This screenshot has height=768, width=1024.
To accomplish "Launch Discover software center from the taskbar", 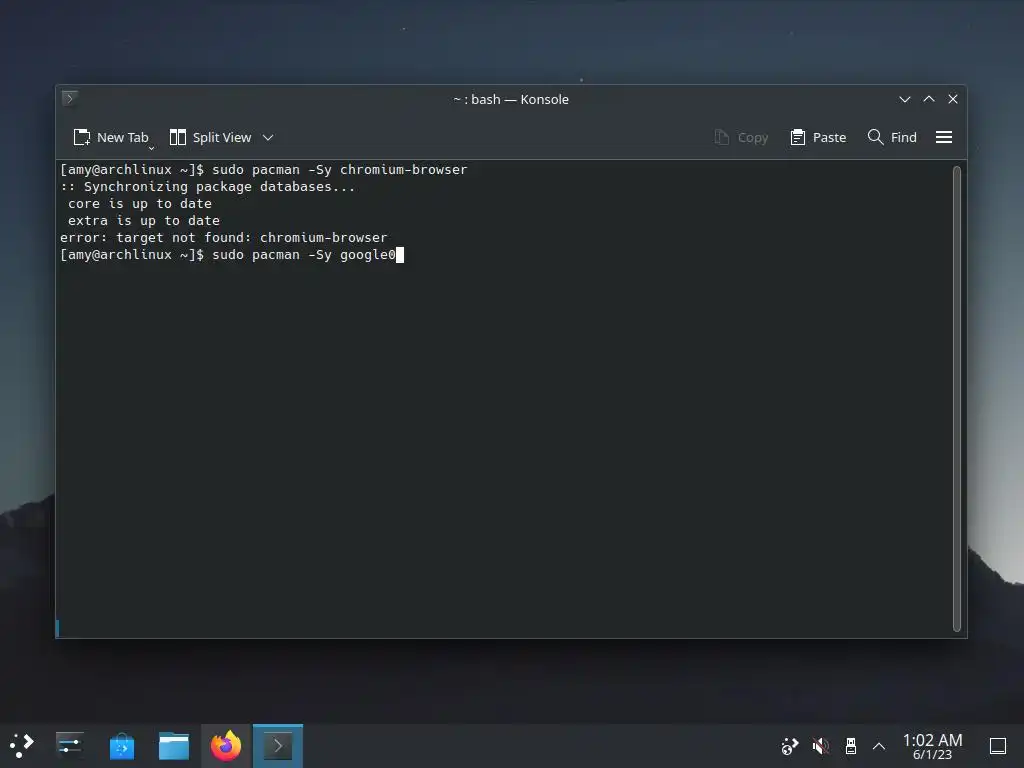I will pos(121,746).
